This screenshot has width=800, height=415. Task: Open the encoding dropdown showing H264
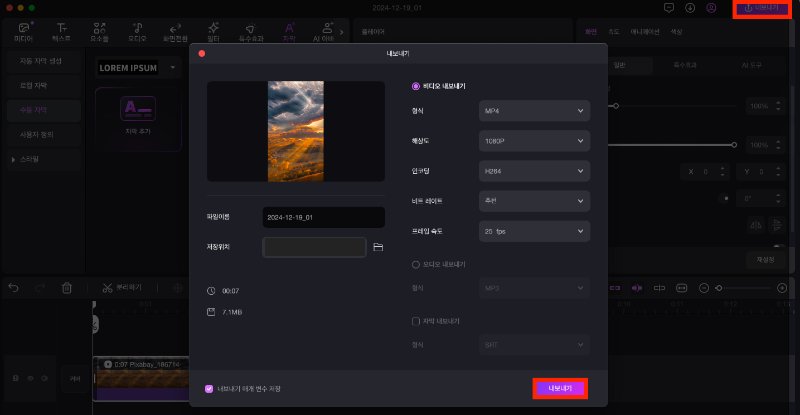click(534, 171)
